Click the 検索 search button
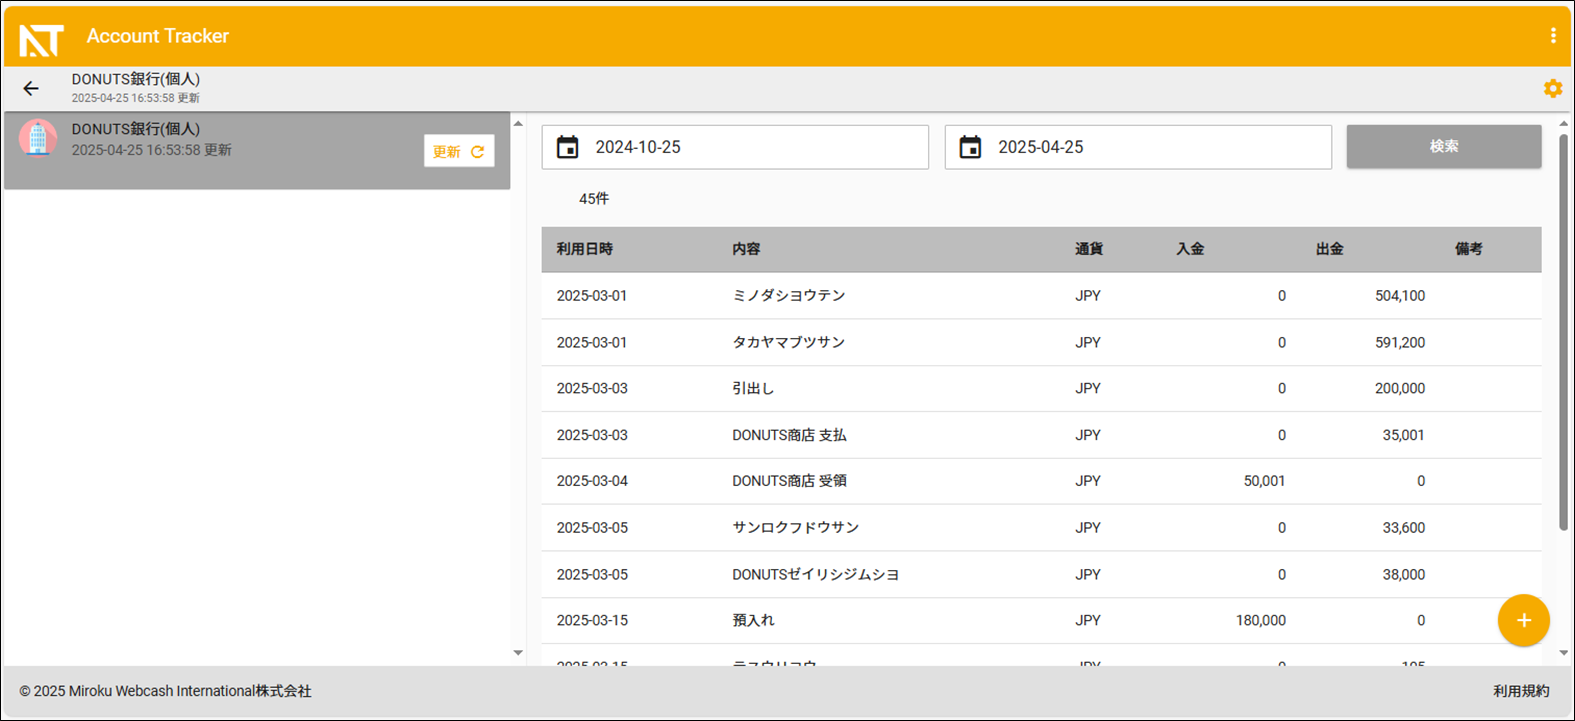1575x721 pixels. pos(1443,146)
